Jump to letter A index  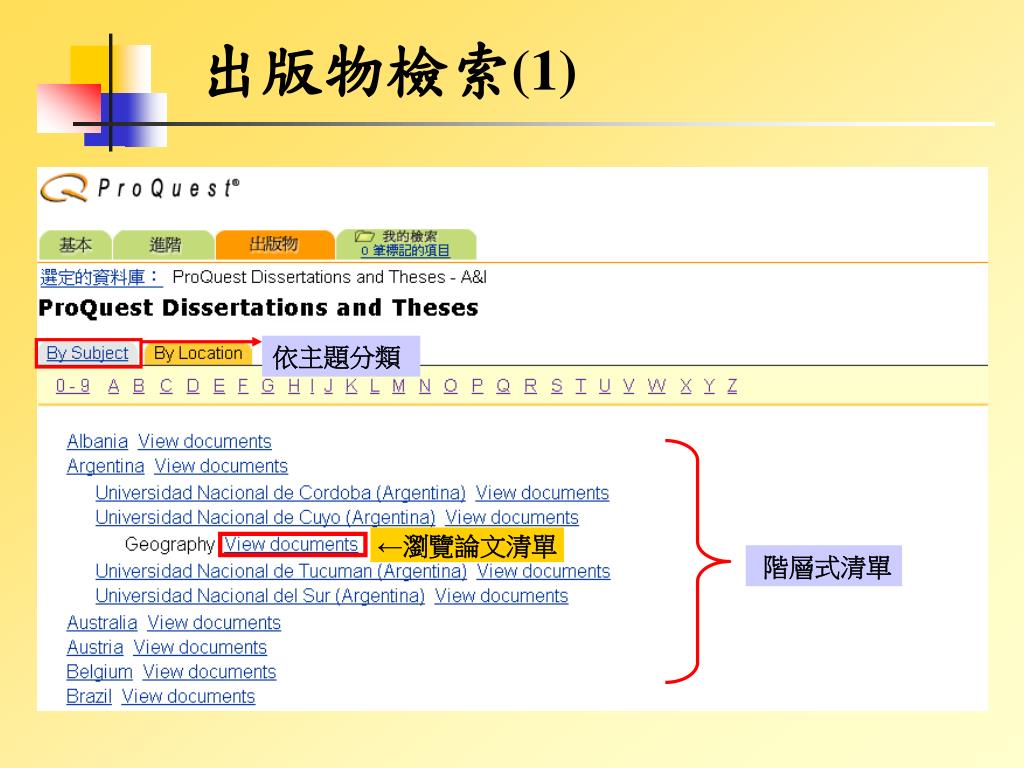[114, 386]
